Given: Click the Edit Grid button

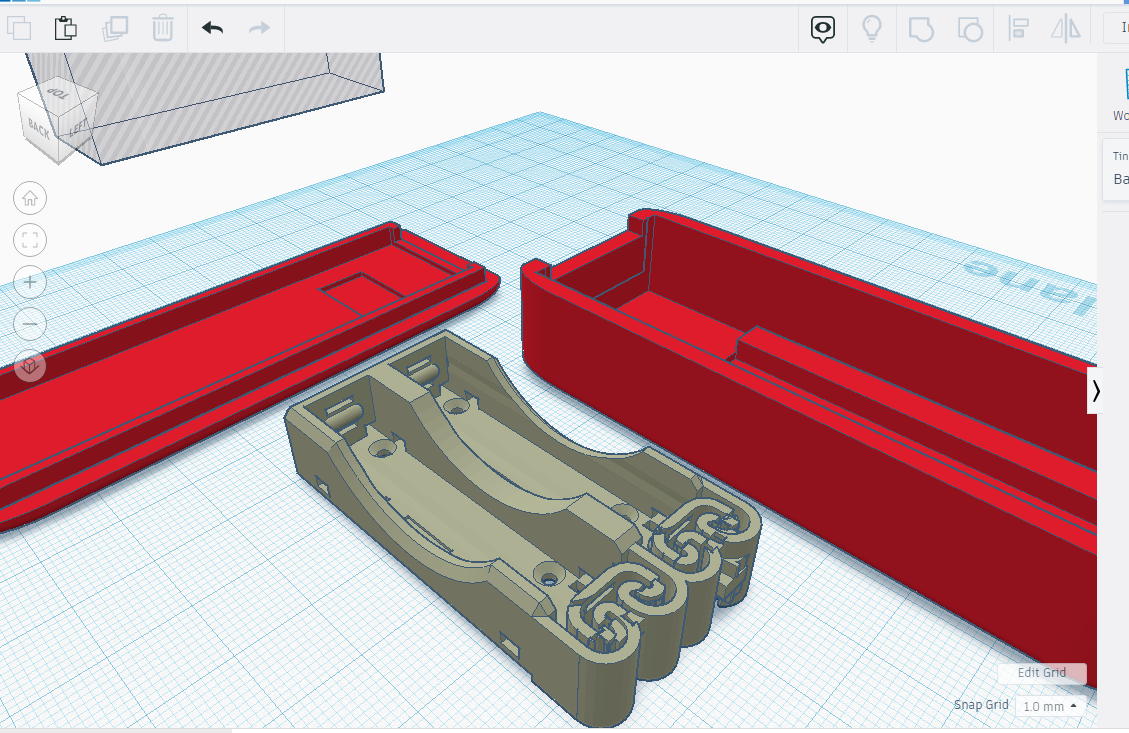Looking at the screenshot, I should [1041, 673].
